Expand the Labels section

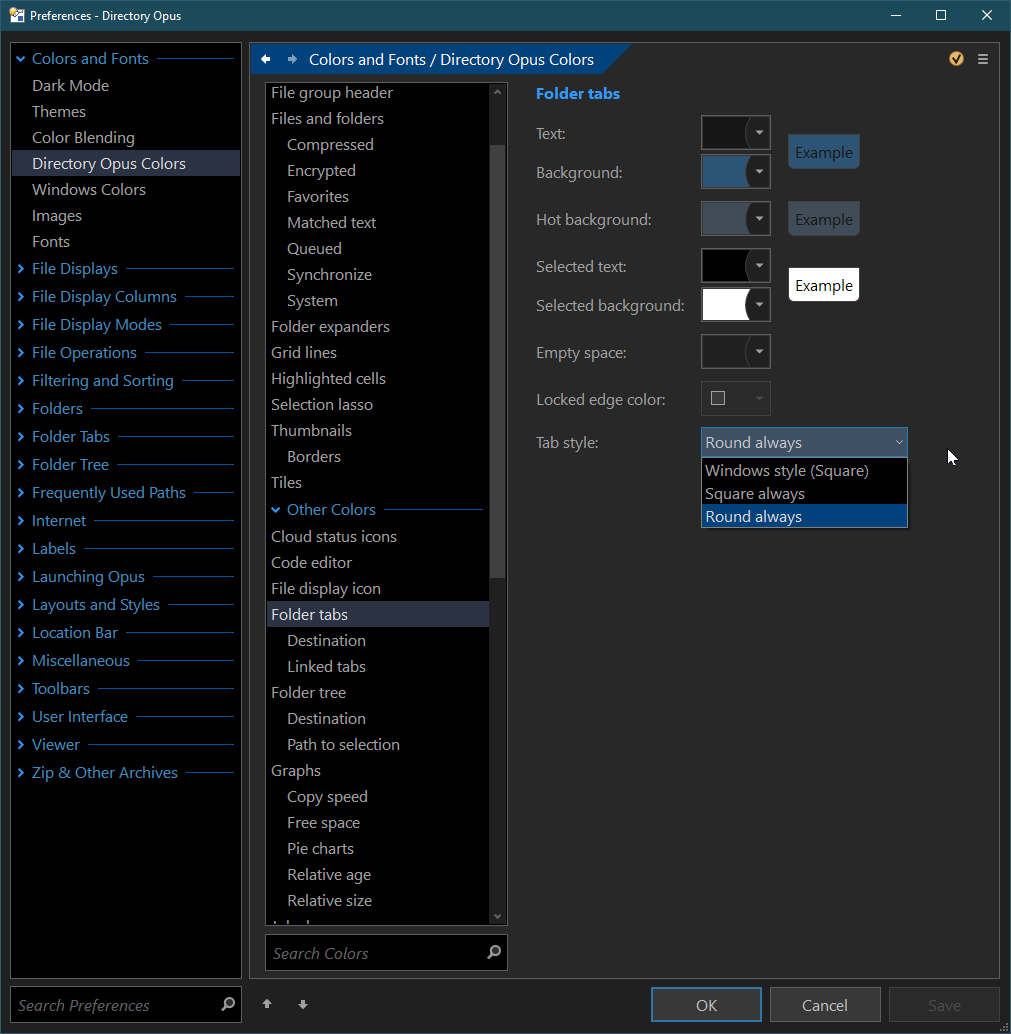tap(20, 549)
